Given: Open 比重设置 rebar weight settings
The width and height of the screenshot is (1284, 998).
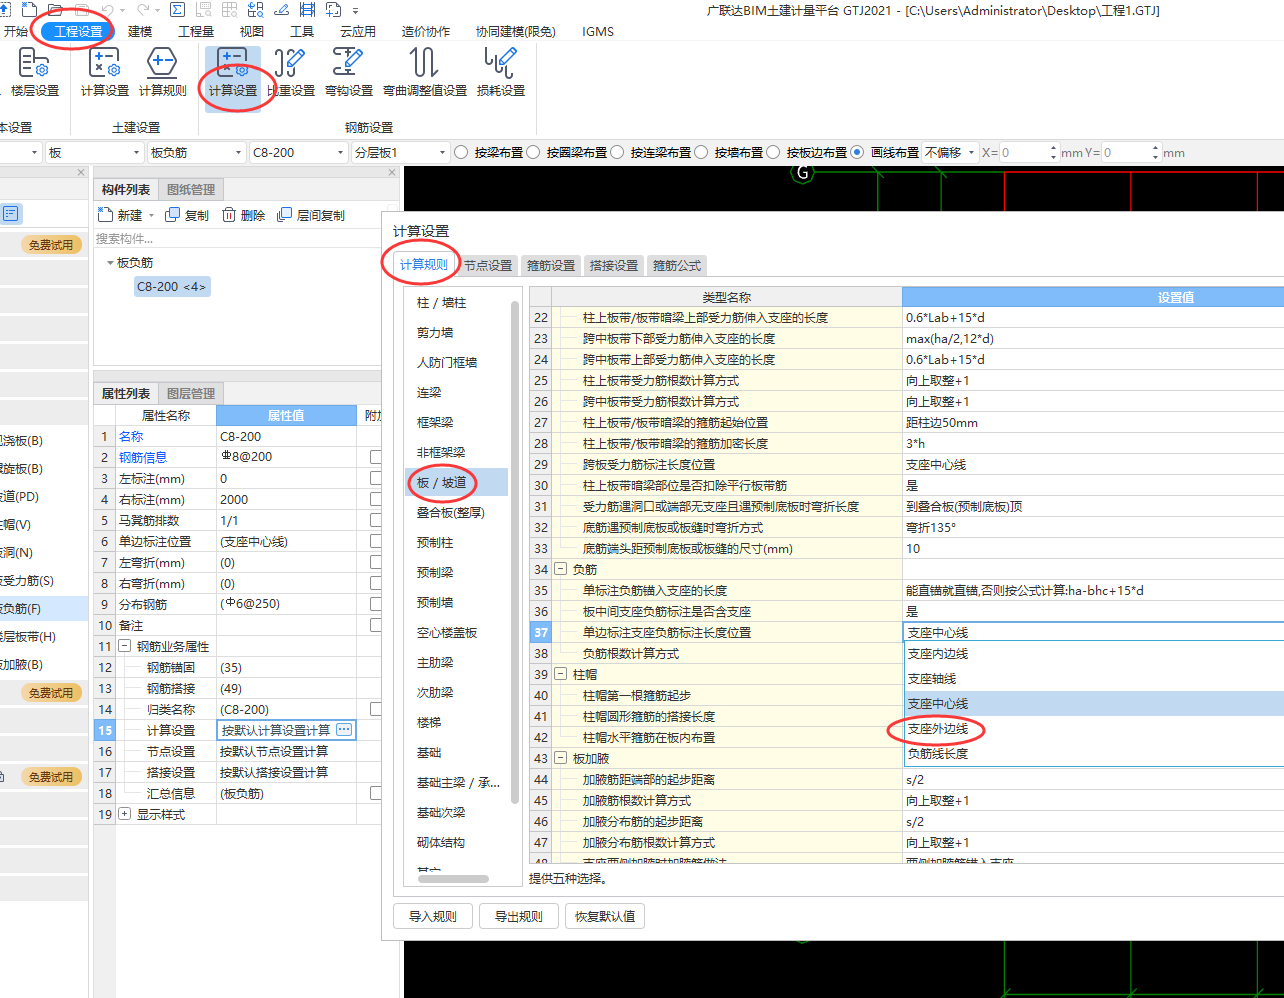Looking at the screenshot, I should point(291,72).
